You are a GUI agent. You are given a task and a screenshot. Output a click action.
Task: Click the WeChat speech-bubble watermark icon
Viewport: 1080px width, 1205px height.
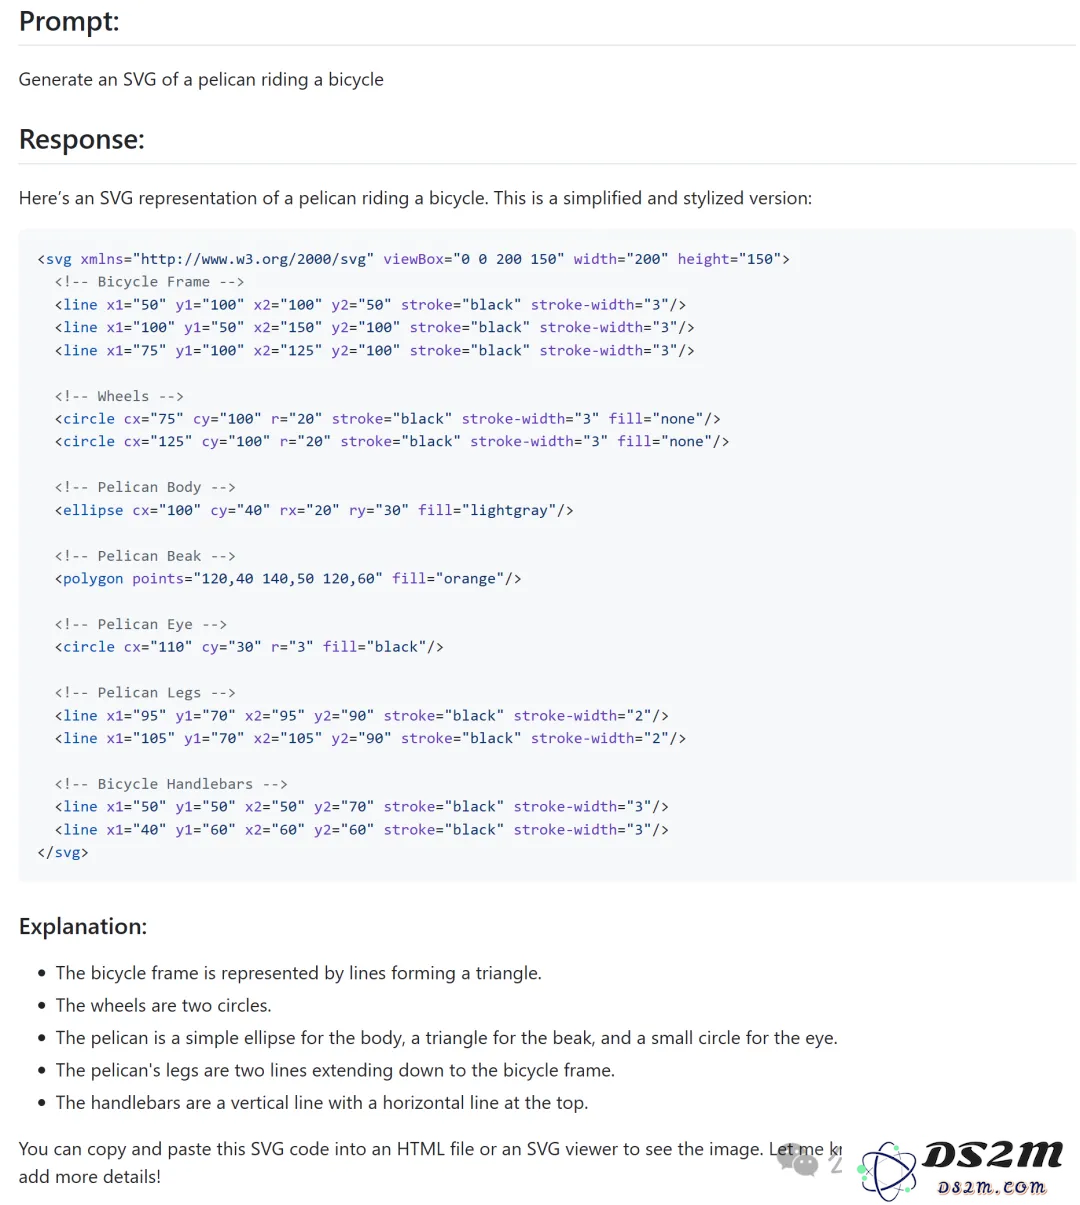point(798,1159)
